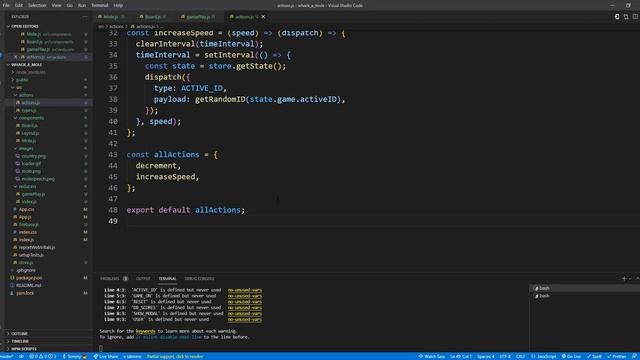This screenshot has width=640, height=360.
Task: Open the File menu
Action: tap(6, 5)
